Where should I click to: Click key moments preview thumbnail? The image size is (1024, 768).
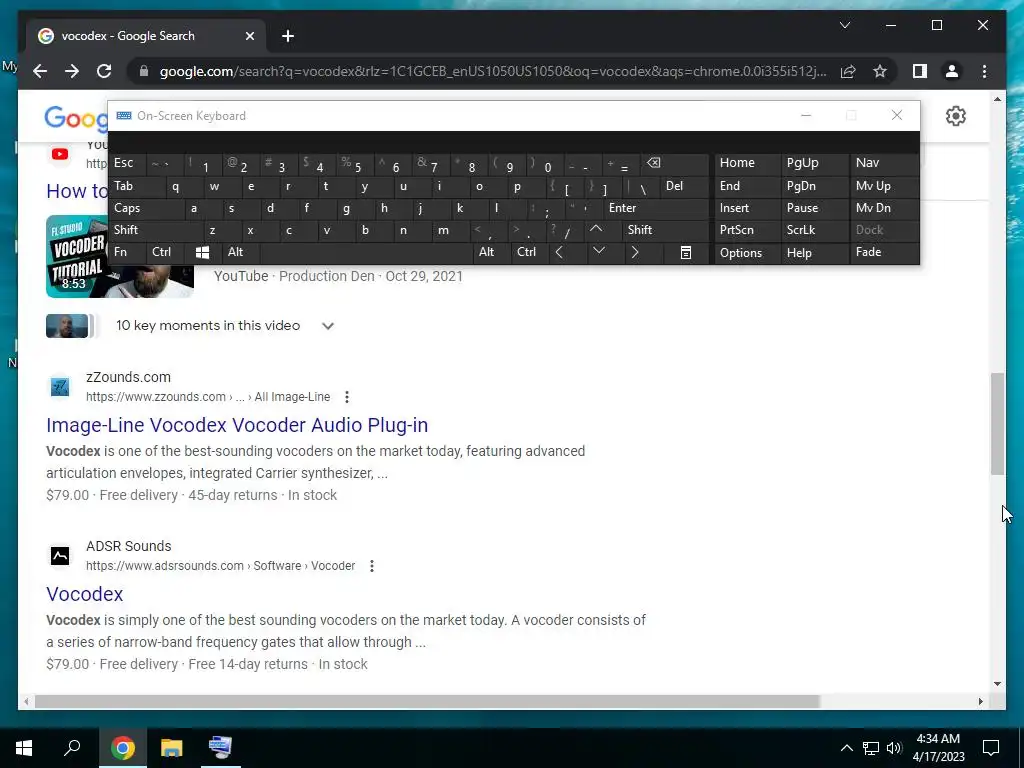tap(67, 326)
